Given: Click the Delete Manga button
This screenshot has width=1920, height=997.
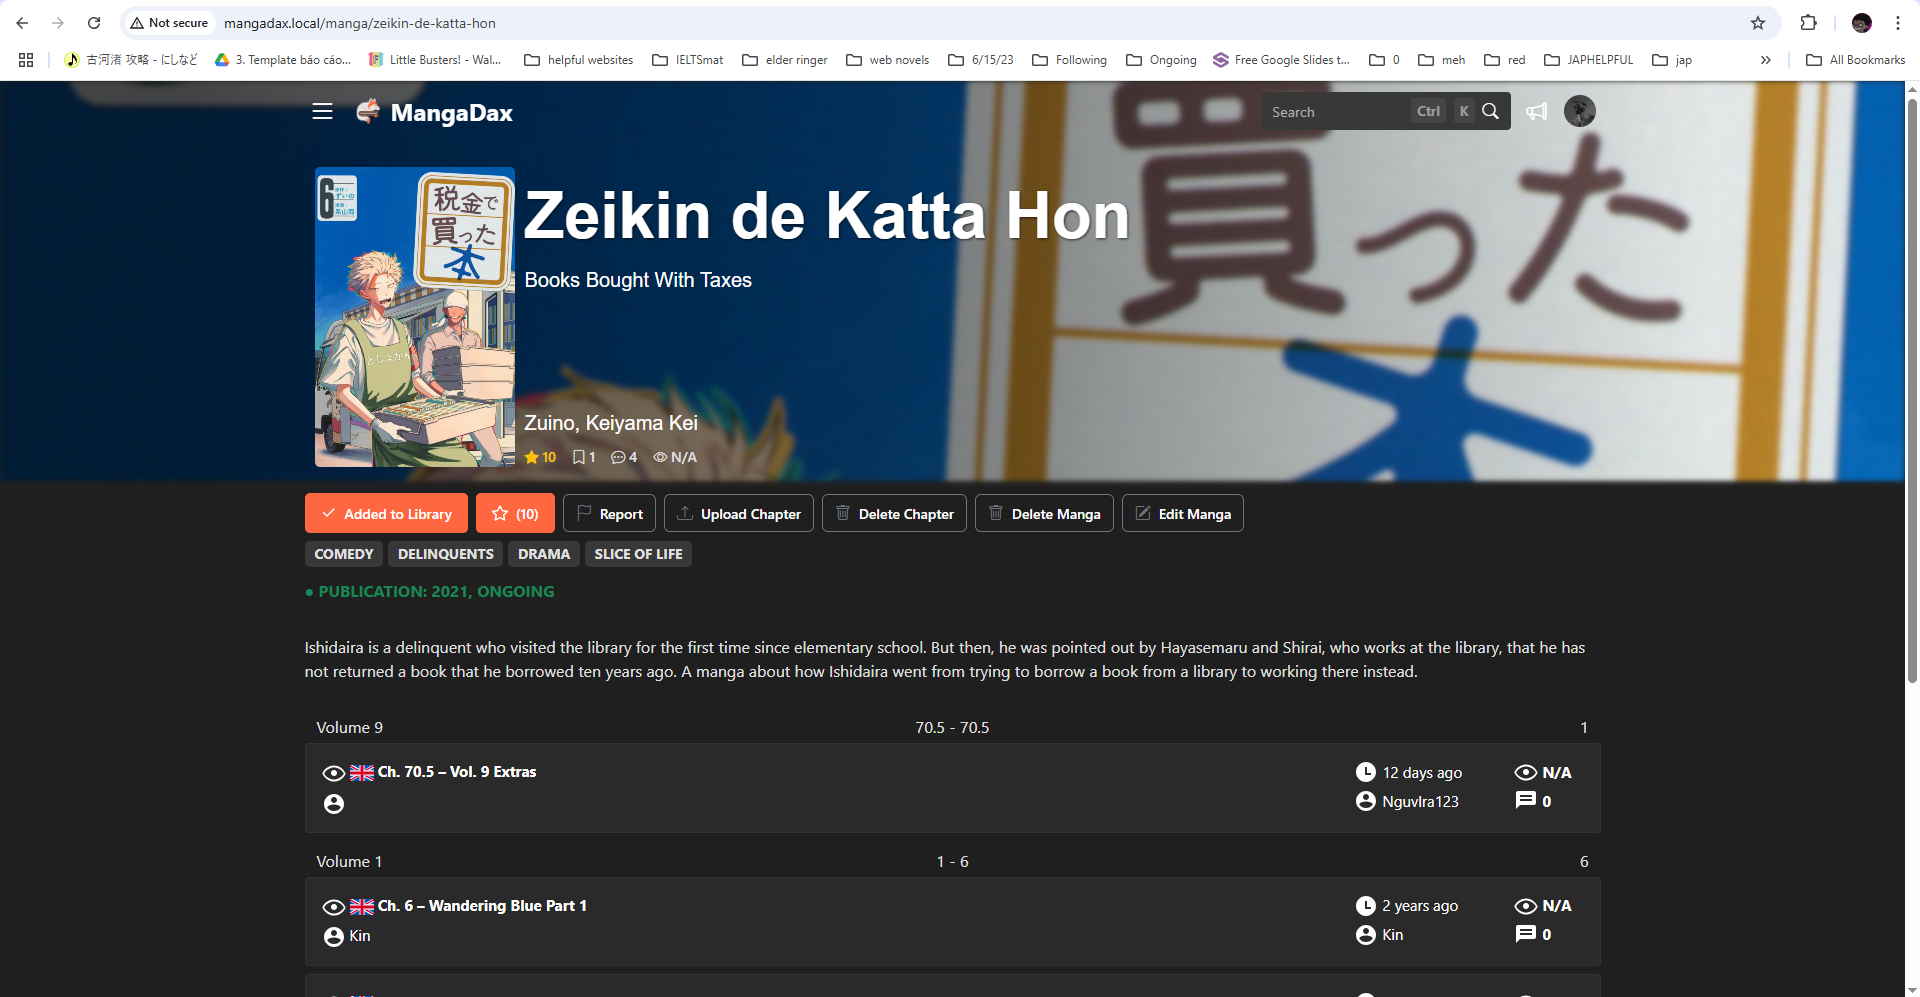Looking at the screenshot, I should [x=1044, y=514].
